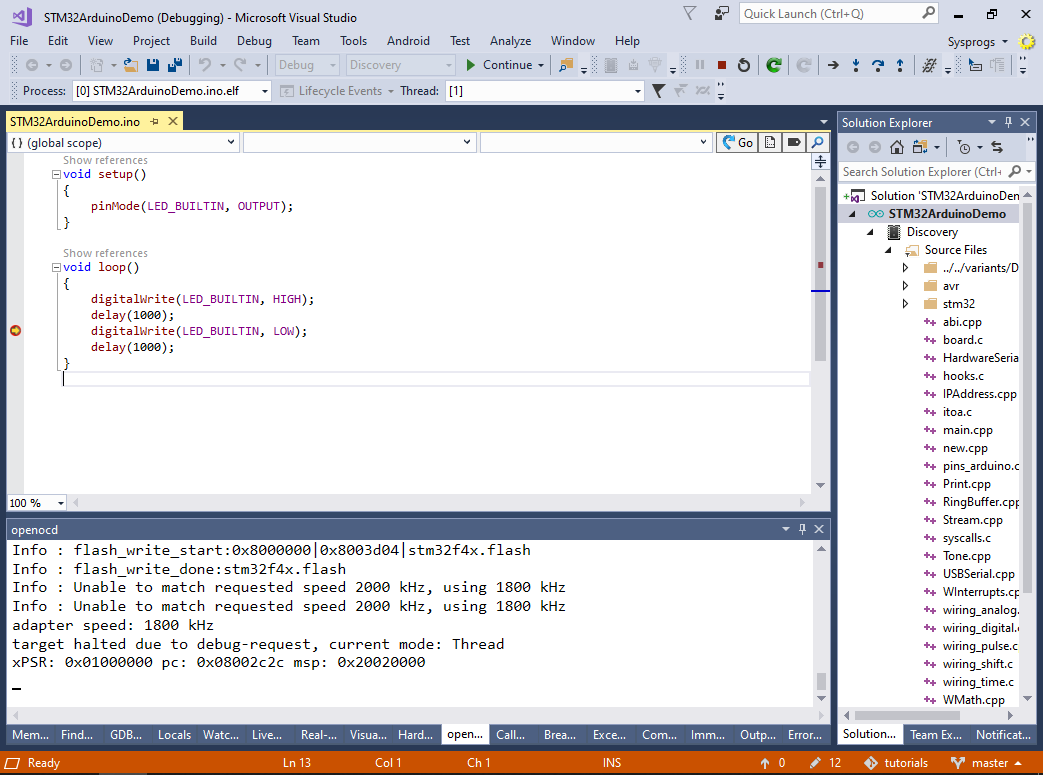This screenshot has height=775, width=1043.
Task: Click the thread filter funnel icon
Action: pyautogui.click(x=659, y=90)
